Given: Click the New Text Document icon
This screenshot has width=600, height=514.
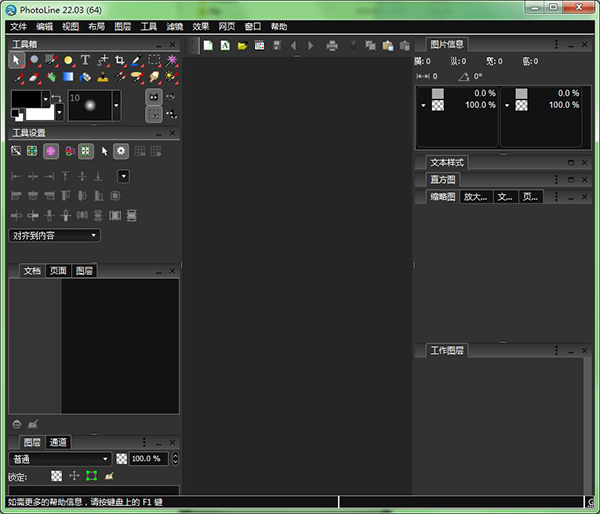Looking at the screenshot, I should 225,46.
